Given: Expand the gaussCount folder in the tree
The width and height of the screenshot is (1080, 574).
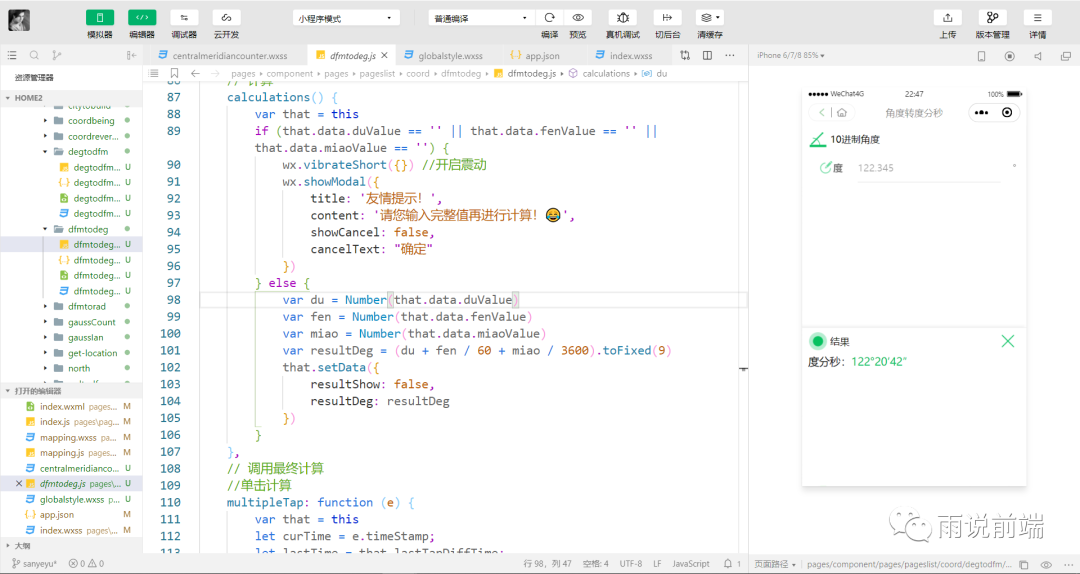Looking at the screenshot, I should (x=91, y=322).
